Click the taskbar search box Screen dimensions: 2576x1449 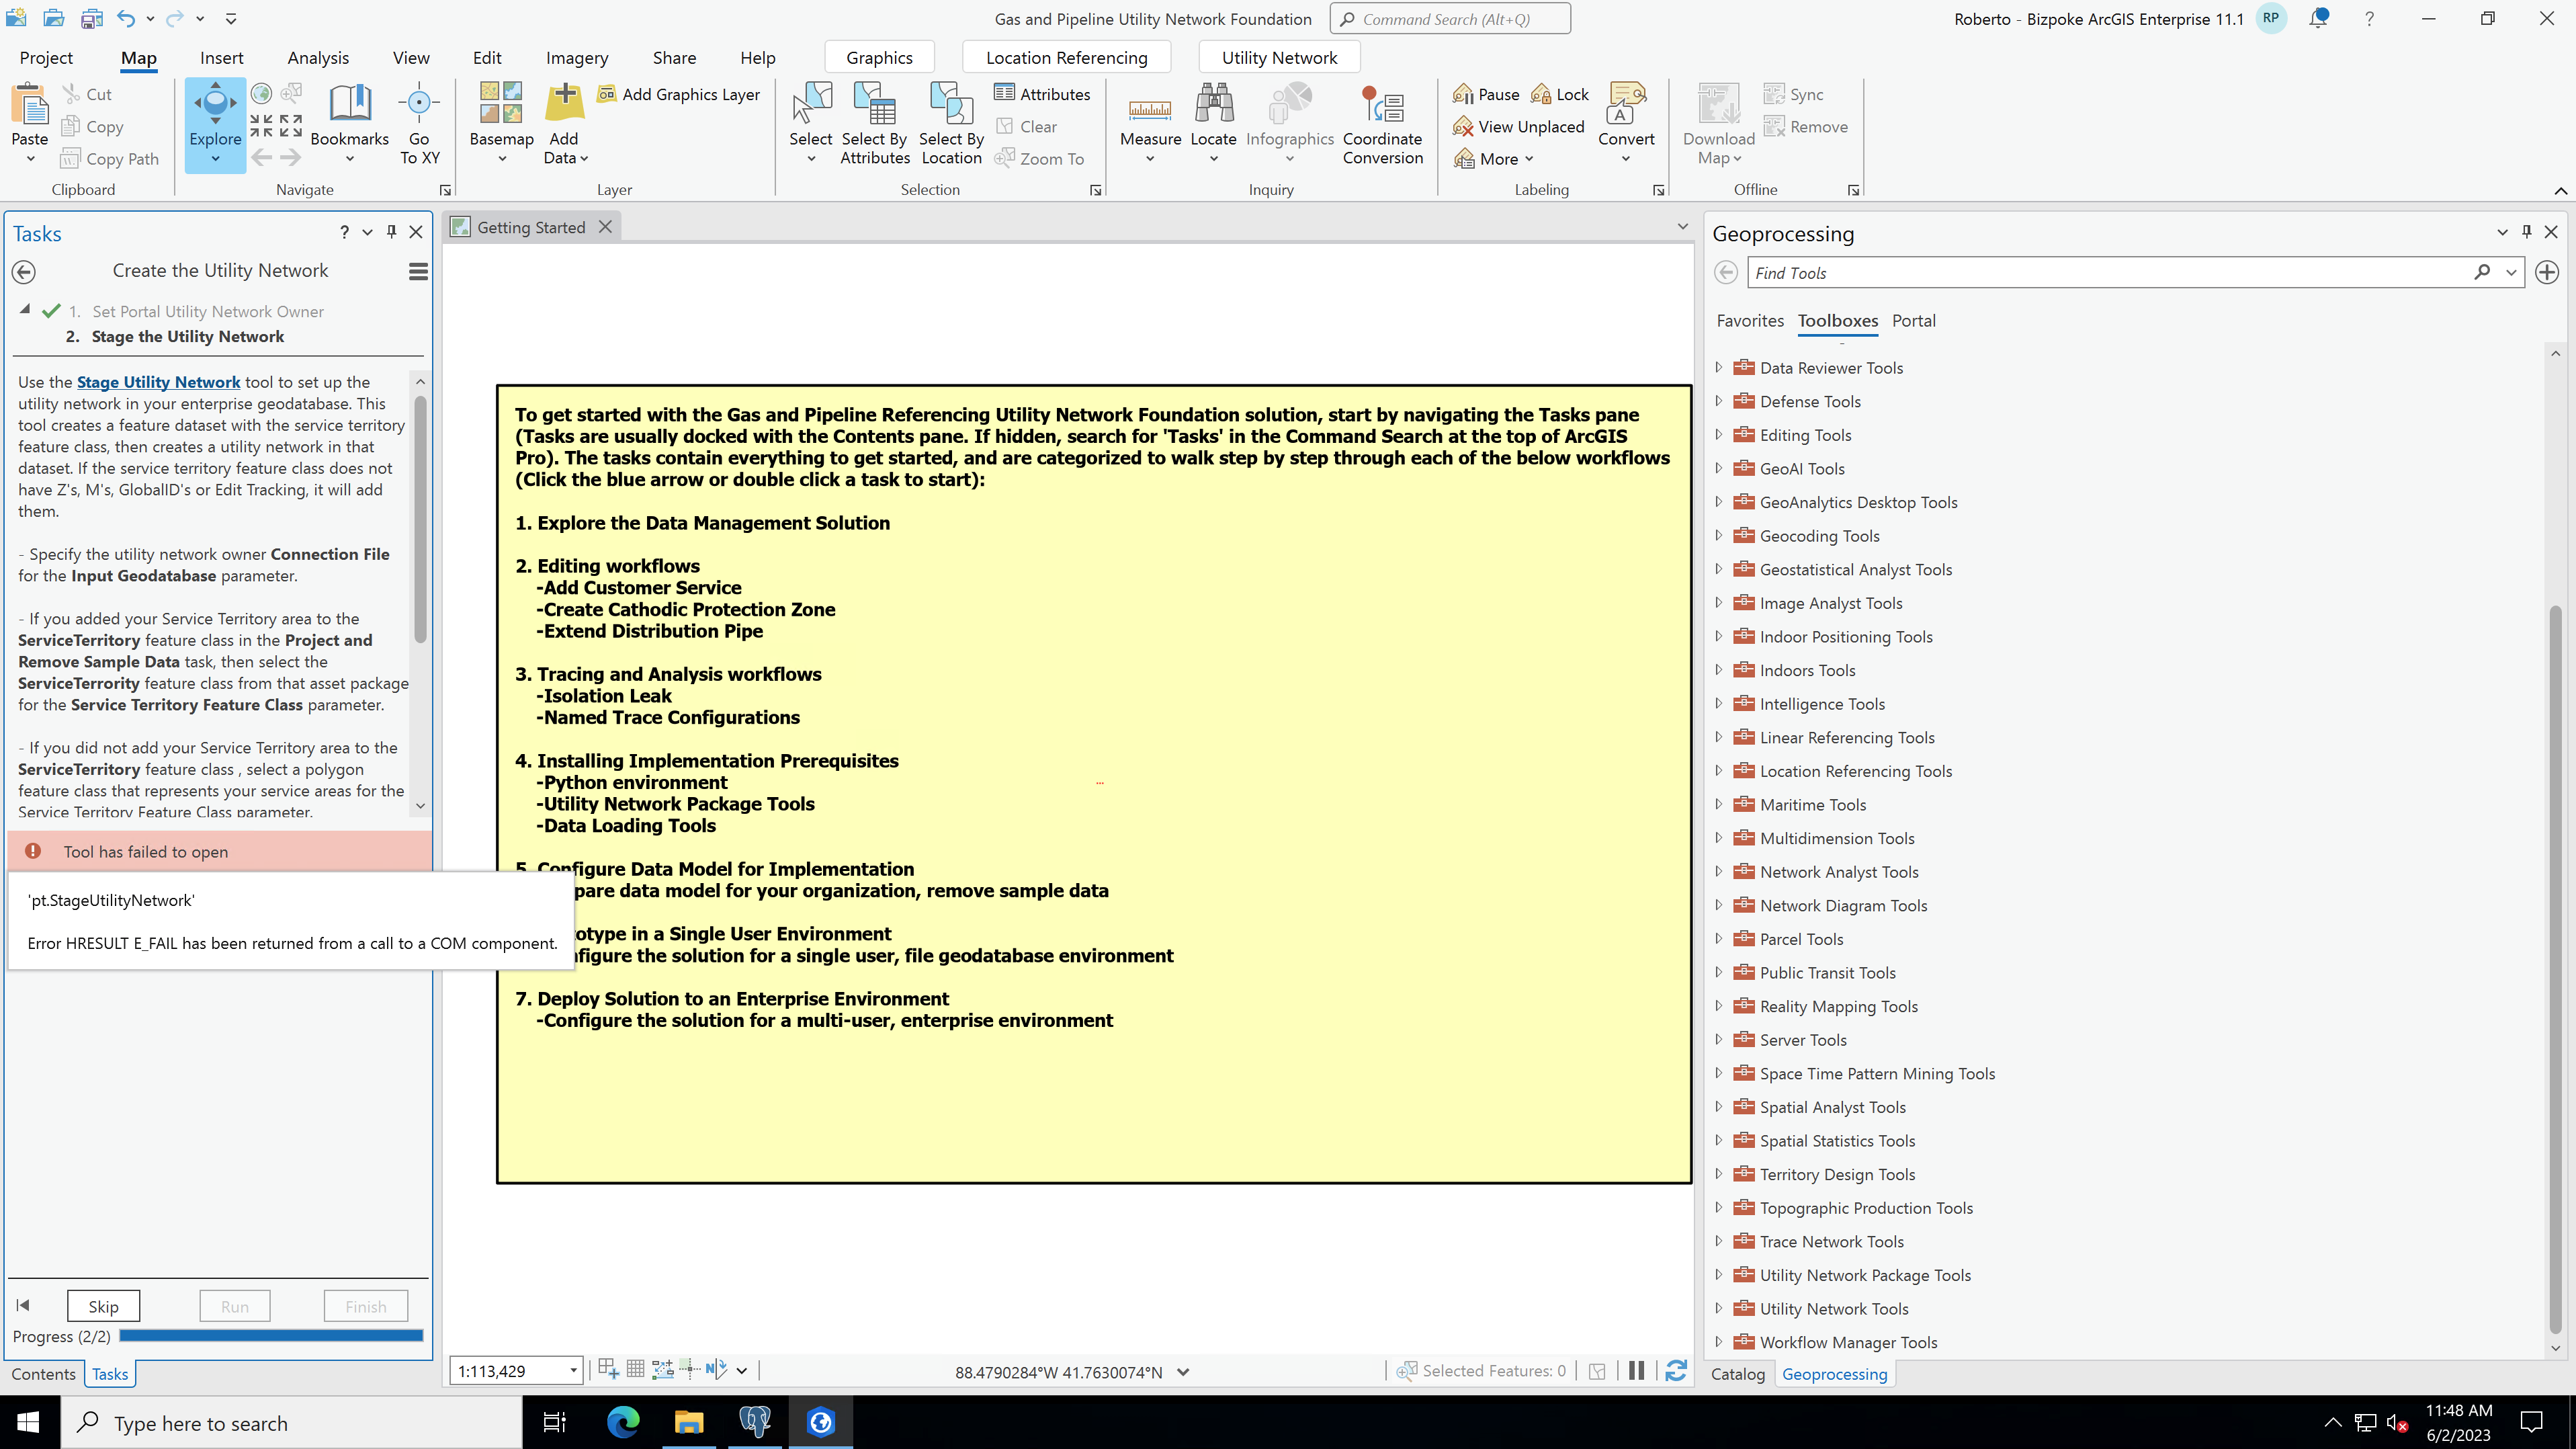tap(292, 1422)
